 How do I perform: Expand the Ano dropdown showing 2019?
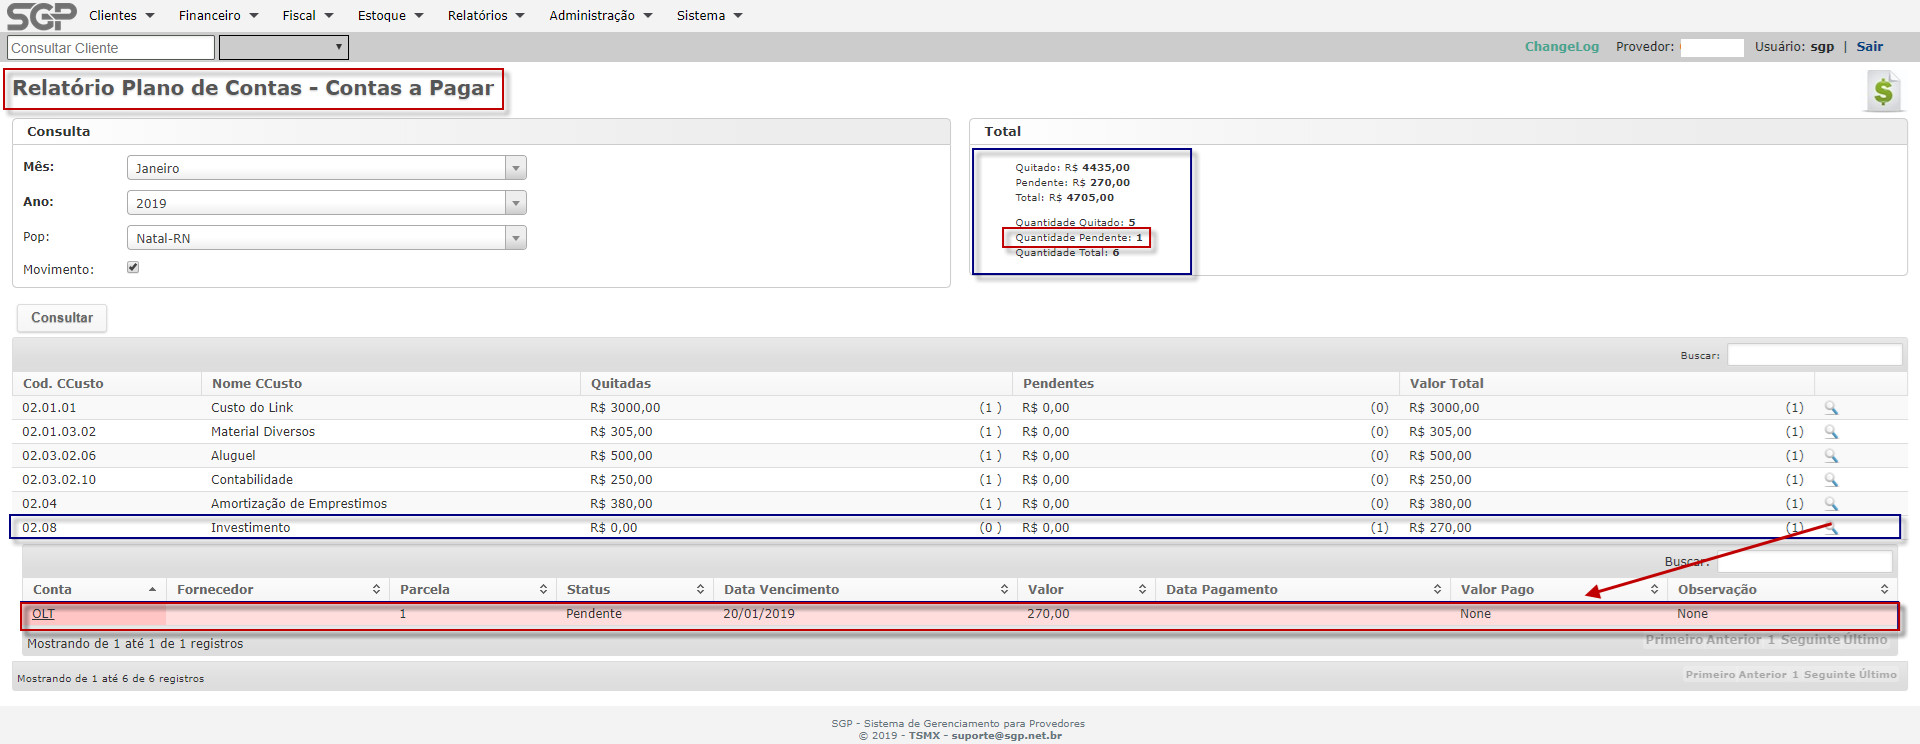coord(326,203)
